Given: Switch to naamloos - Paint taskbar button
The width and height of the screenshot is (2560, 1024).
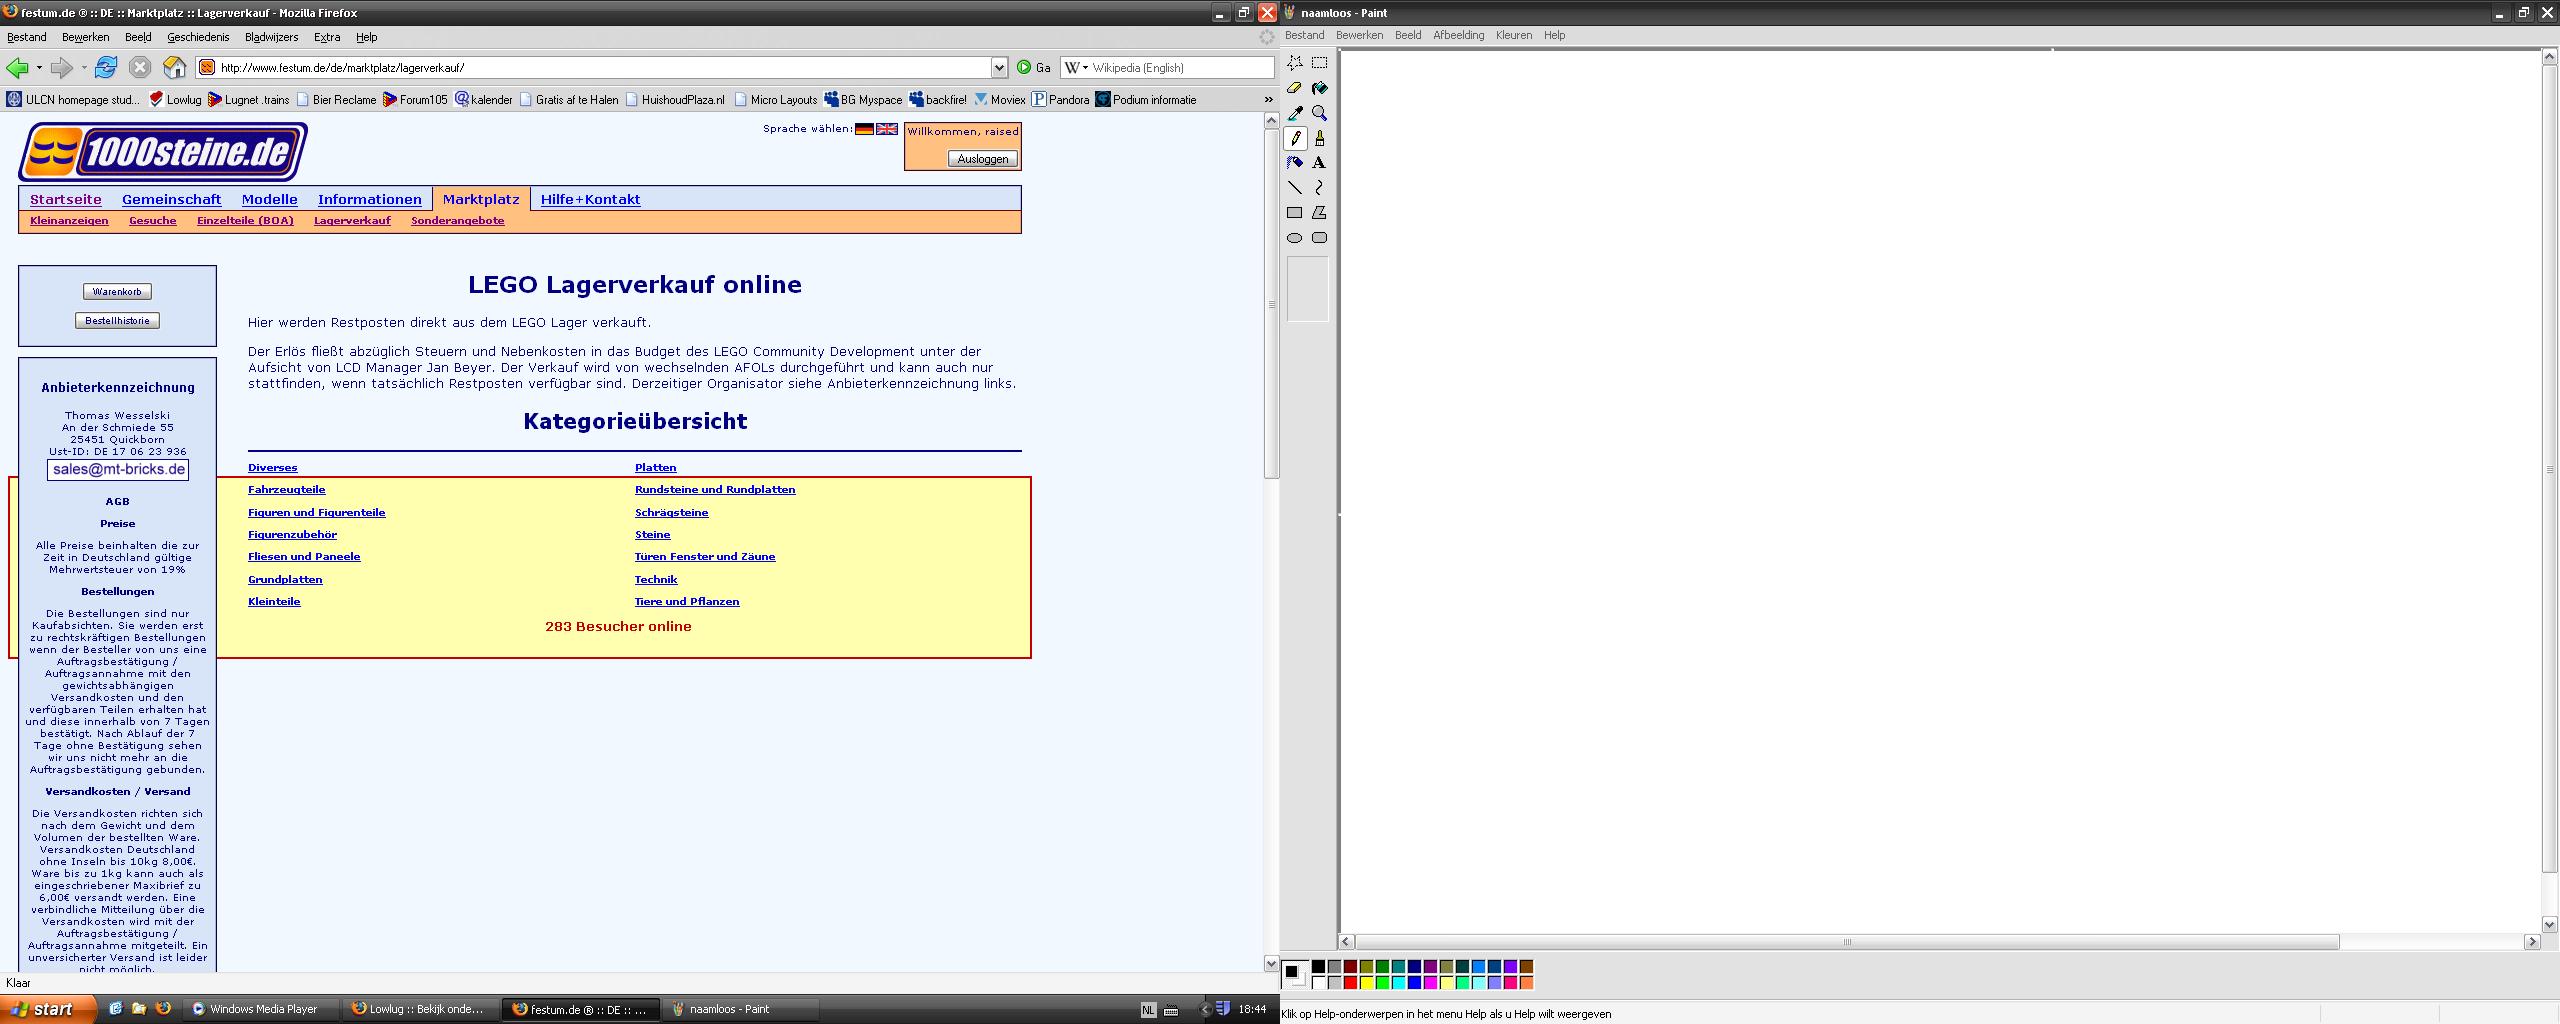Looking at the screenshot, I should point(741,1009).
